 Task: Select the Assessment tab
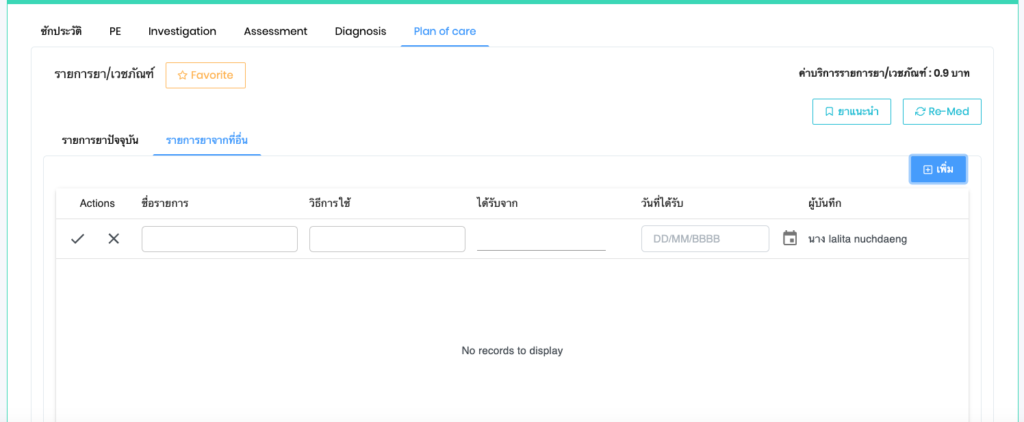point(276,31)
